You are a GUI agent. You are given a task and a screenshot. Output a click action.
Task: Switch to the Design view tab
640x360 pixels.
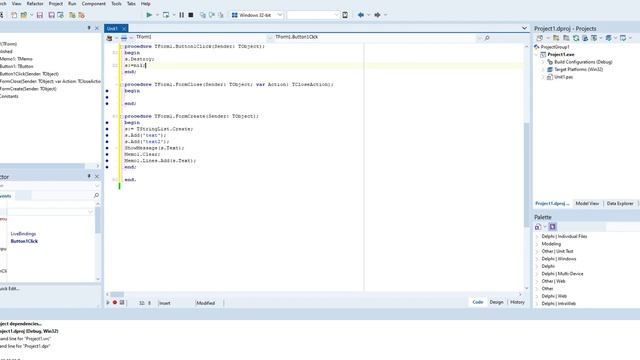click(496, 302)
